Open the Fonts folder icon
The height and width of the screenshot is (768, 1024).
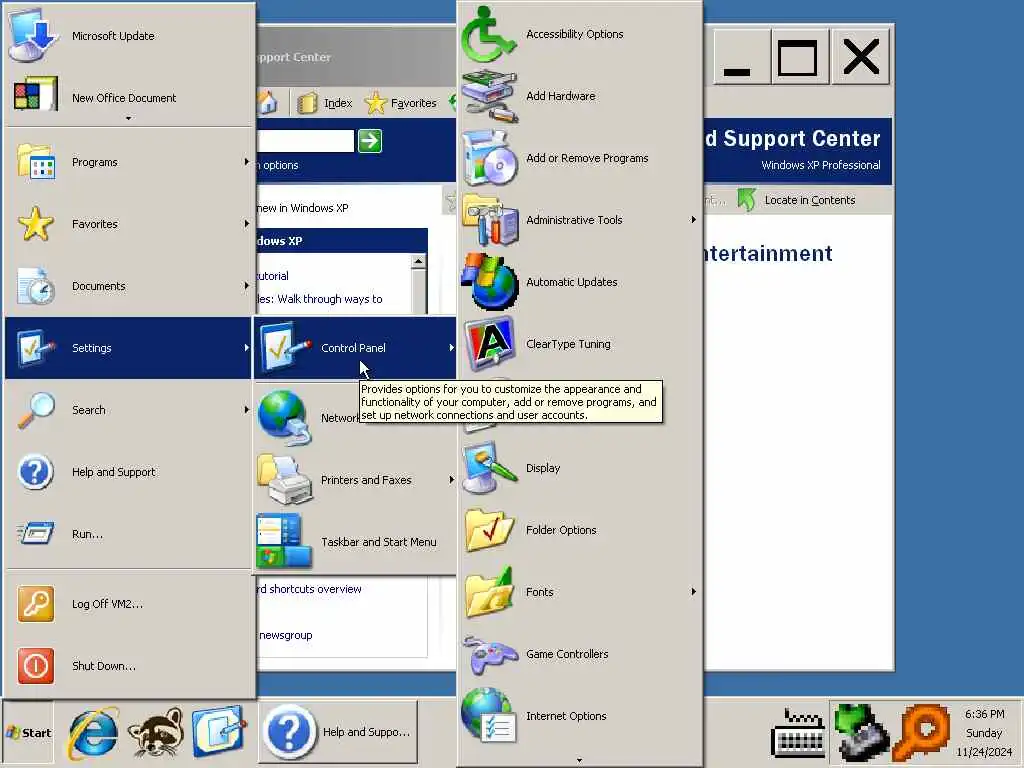click(x=488, y=592)
